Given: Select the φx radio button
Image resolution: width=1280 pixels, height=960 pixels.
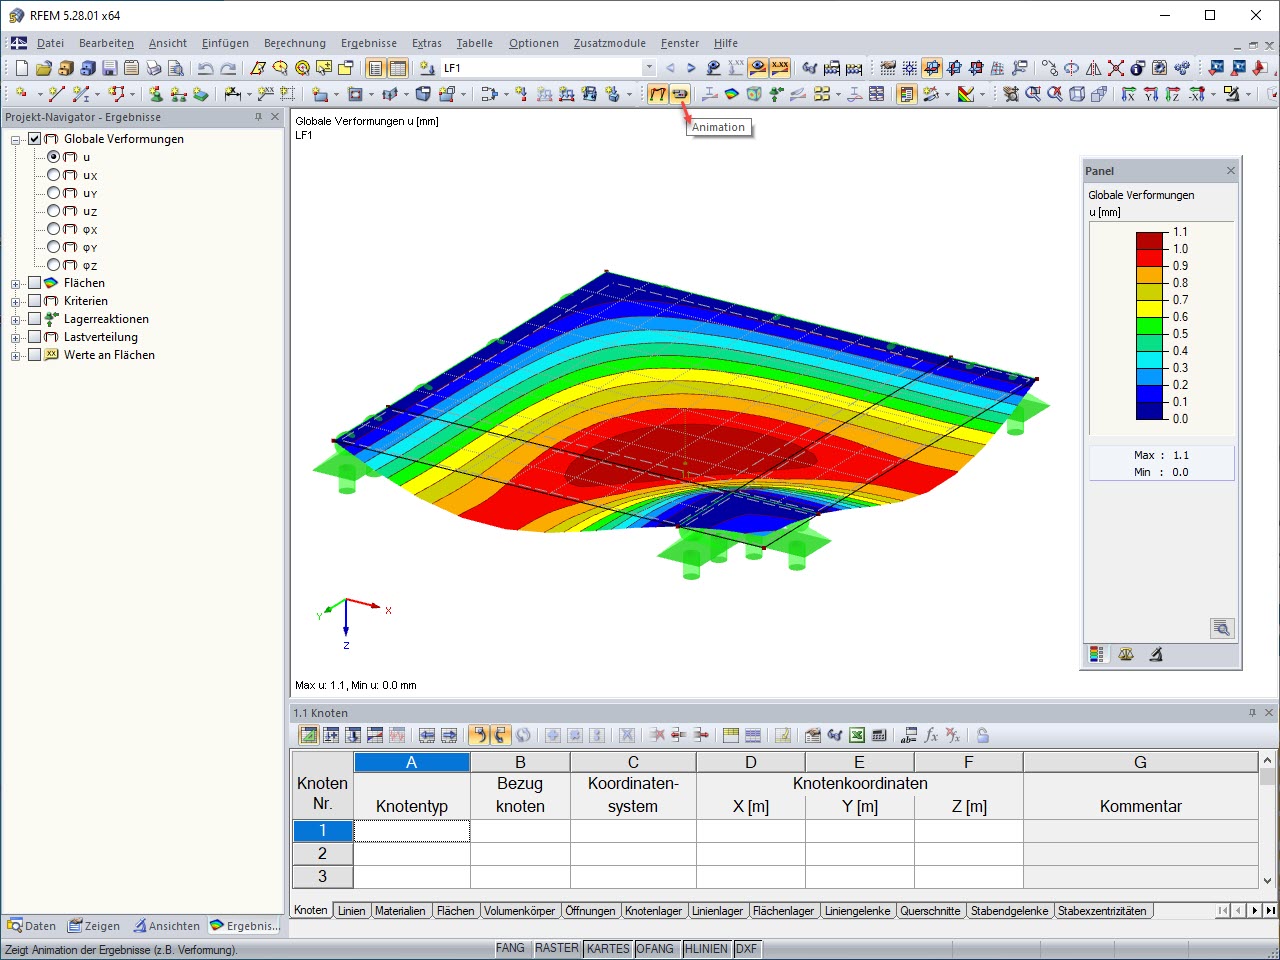Looking at the screenshot, I should [x=54, y=229].
